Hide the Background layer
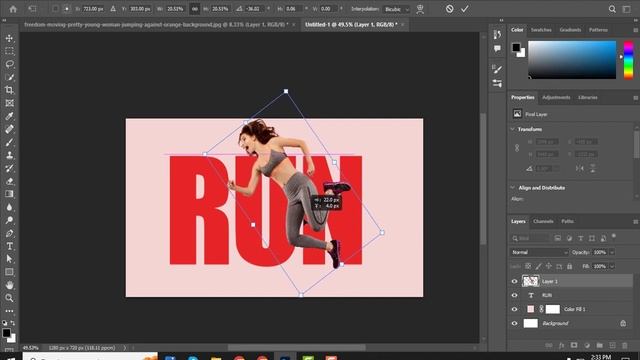 (x=514, y=323)
